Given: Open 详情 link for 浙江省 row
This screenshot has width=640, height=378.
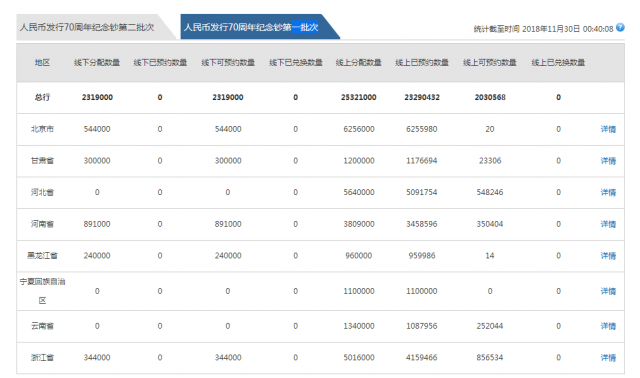Looking at the screenshot, I should [608, 358].
